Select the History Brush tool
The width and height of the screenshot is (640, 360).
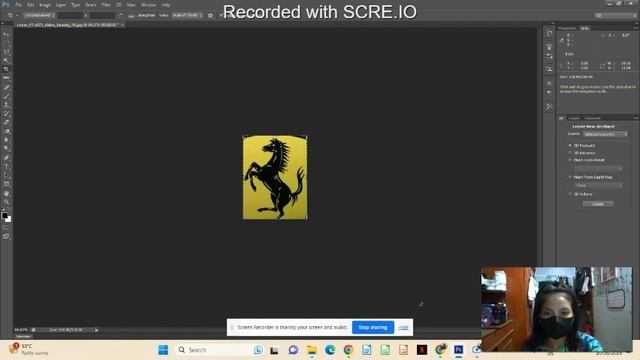[6, 114]
